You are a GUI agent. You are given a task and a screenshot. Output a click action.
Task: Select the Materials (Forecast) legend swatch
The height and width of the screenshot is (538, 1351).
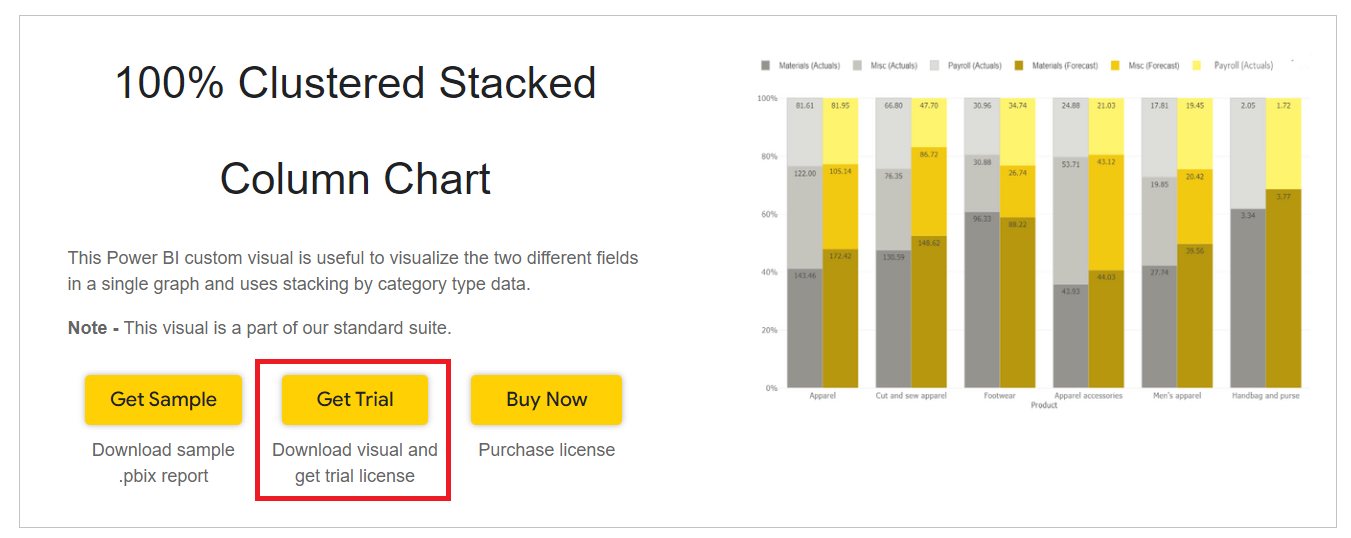[x=1018, y=66]
